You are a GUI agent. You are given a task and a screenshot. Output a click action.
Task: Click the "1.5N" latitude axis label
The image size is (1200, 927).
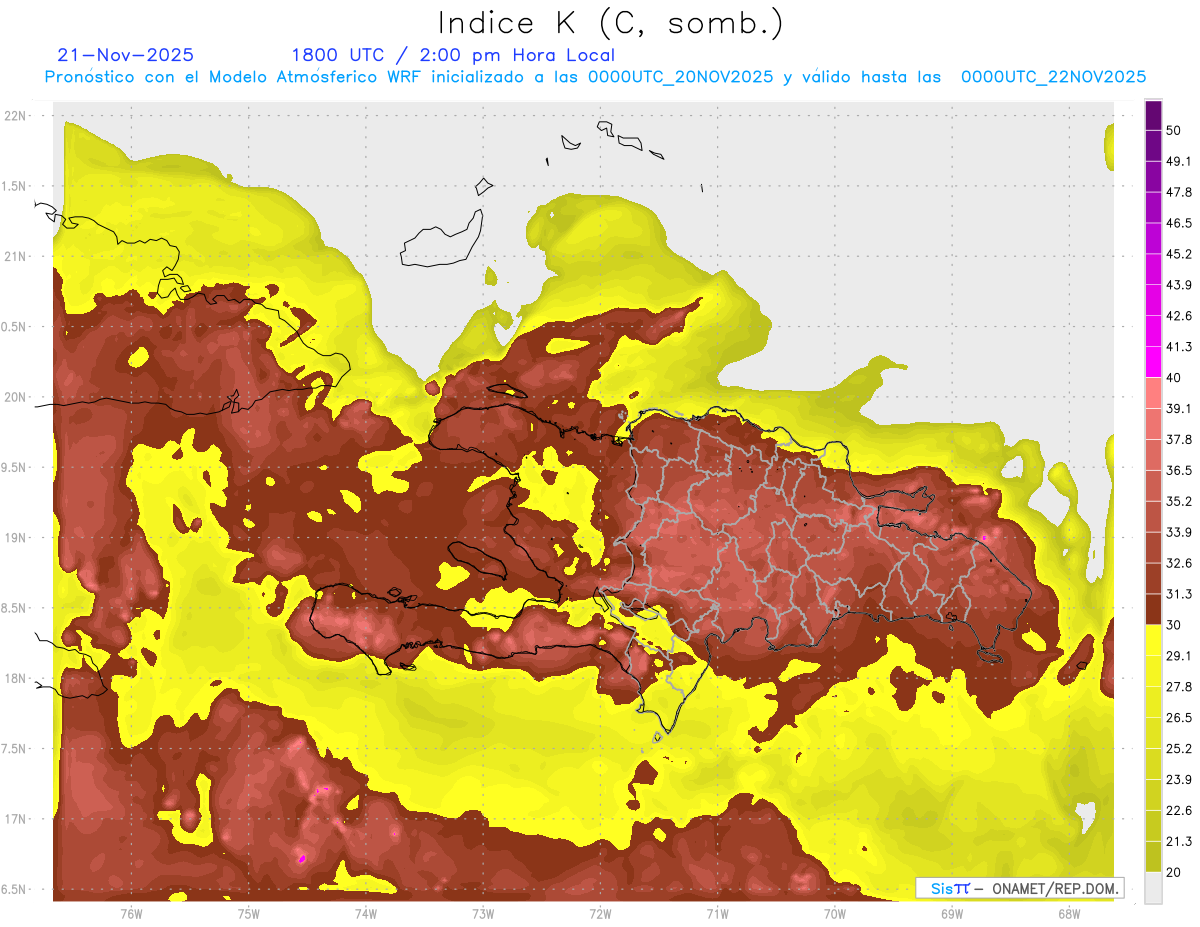tap(13, 186)
